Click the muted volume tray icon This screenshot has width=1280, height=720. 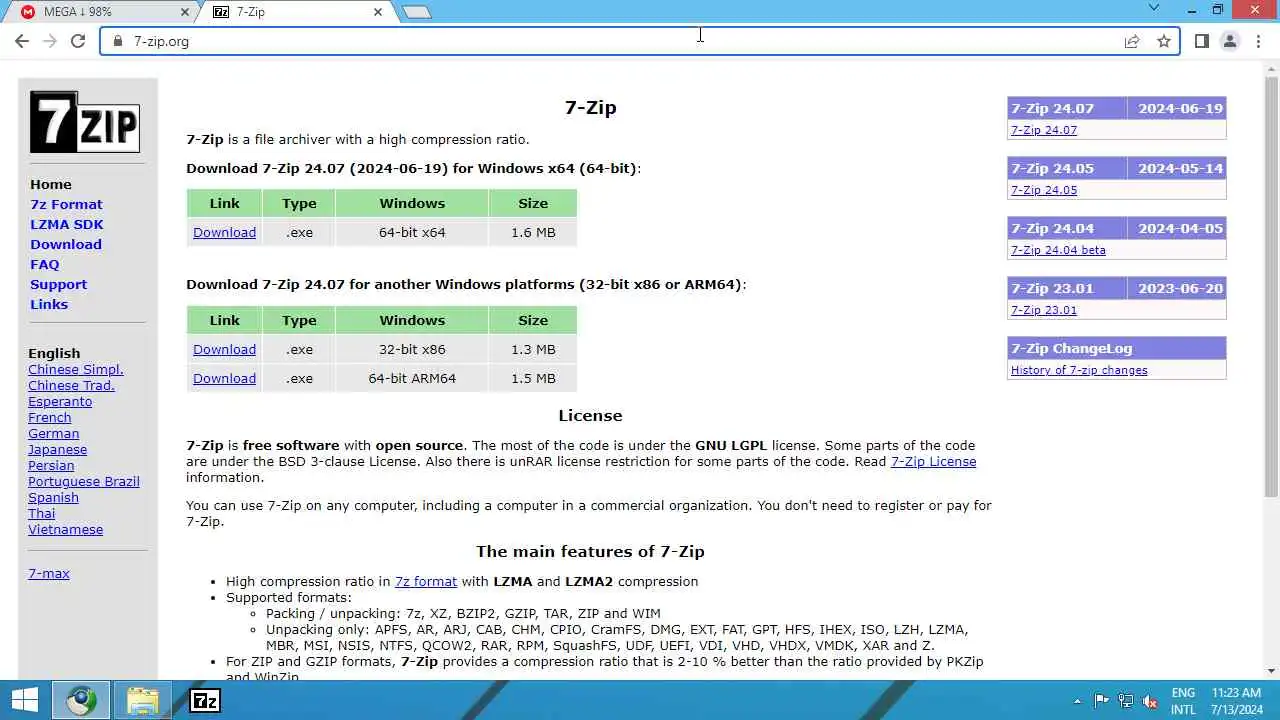pos(1151,701)
